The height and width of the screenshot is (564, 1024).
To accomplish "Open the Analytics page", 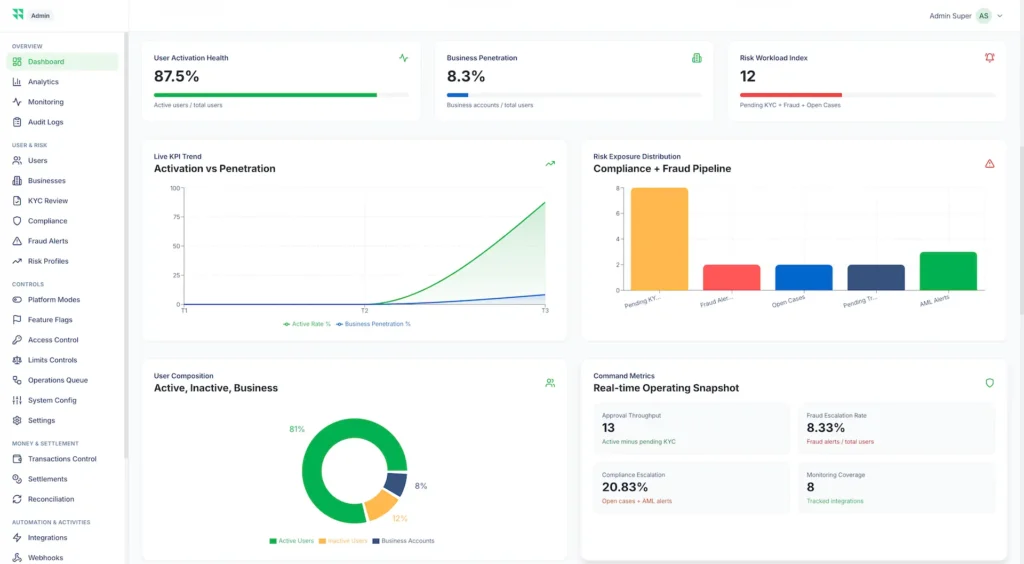I will [x=62, y=82].
